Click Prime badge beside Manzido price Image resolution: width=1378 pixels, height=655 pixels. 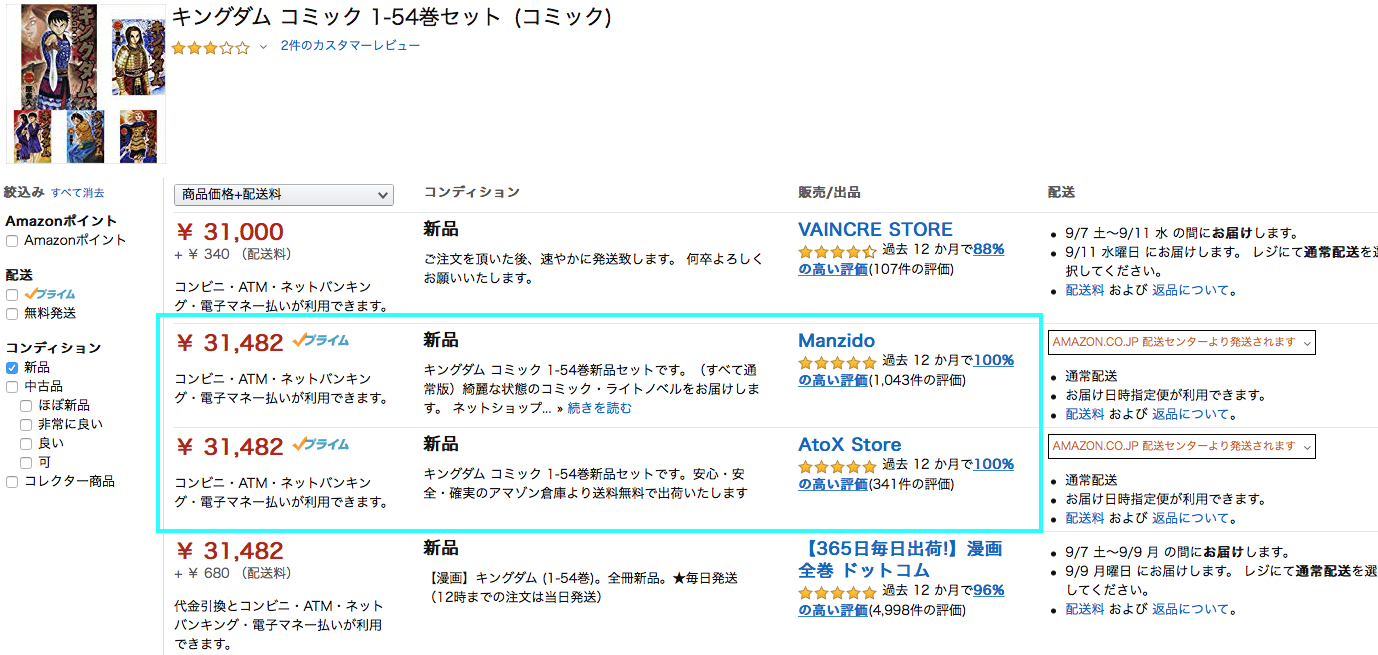pyautogui.click(x=320, y=341)
